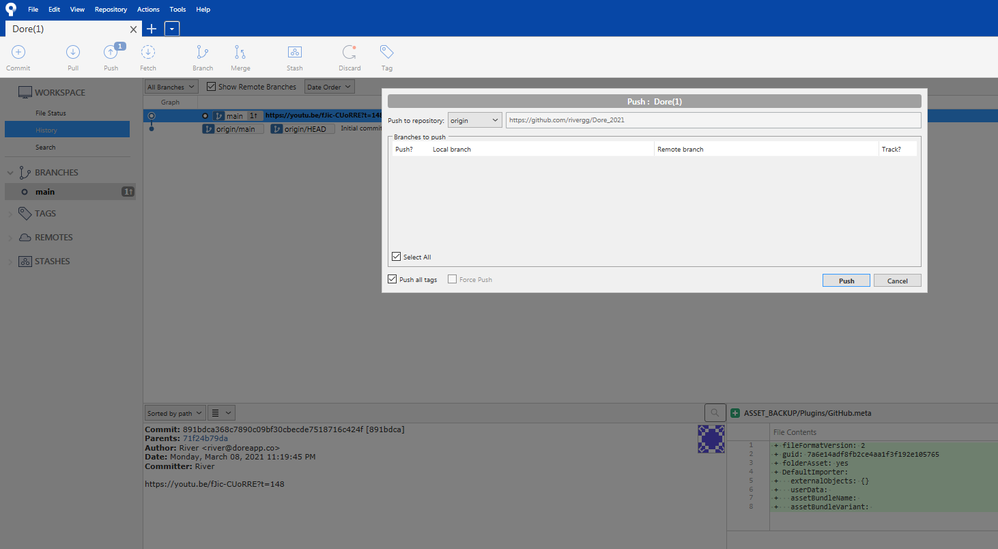
Task: Click the Push button in dialog
Action: (846, 281)
